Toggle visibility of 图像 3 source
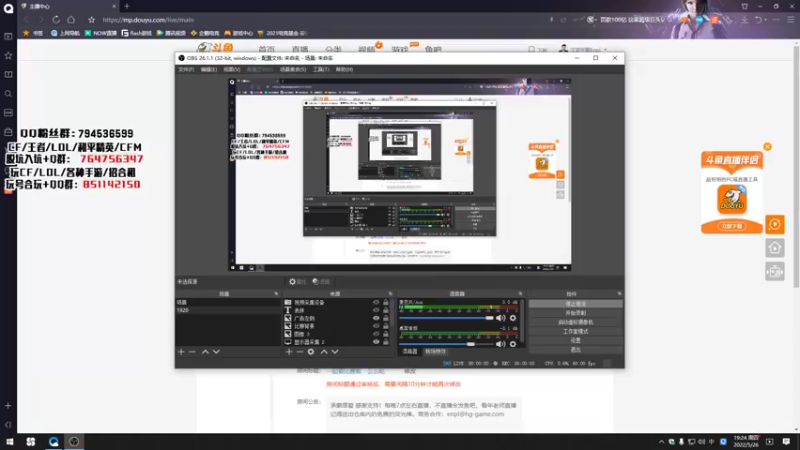The width and height of the screenshot is (800, 450). point(376,334)
